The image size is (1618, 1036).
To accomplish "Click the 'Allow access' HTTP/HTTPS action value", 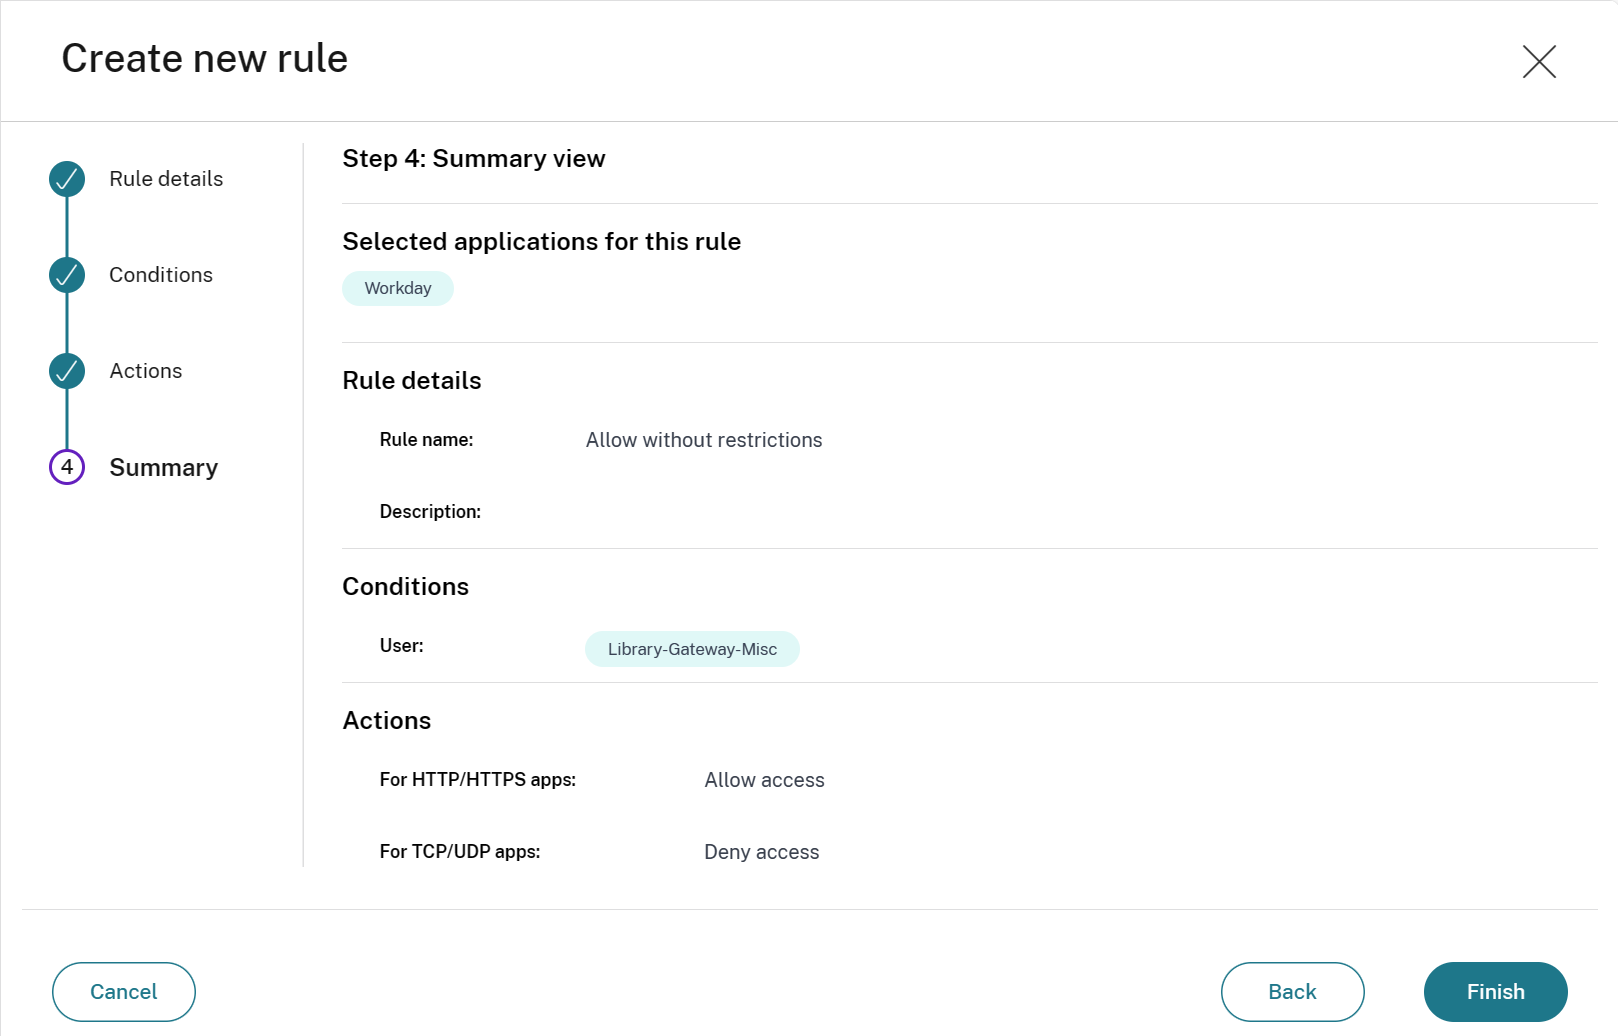I will click(764, 780).
